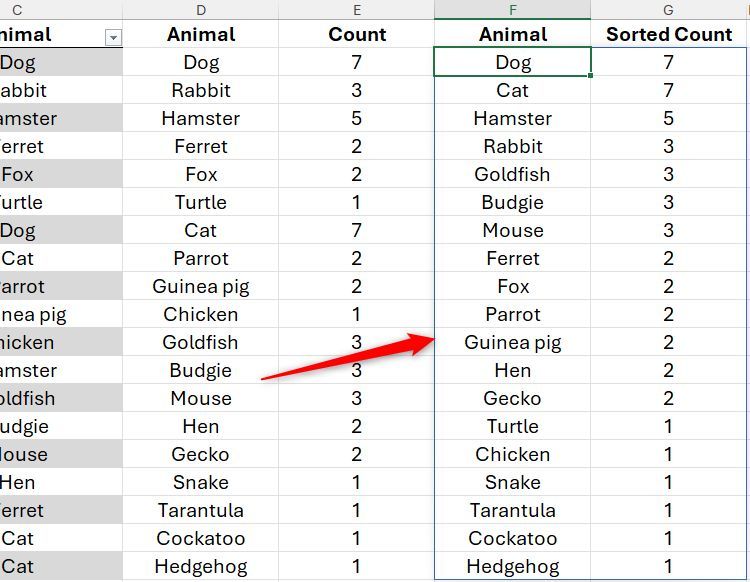Click the active Dog cell in column F
This screenshot has width=750, height=582.
click(513, 62)
